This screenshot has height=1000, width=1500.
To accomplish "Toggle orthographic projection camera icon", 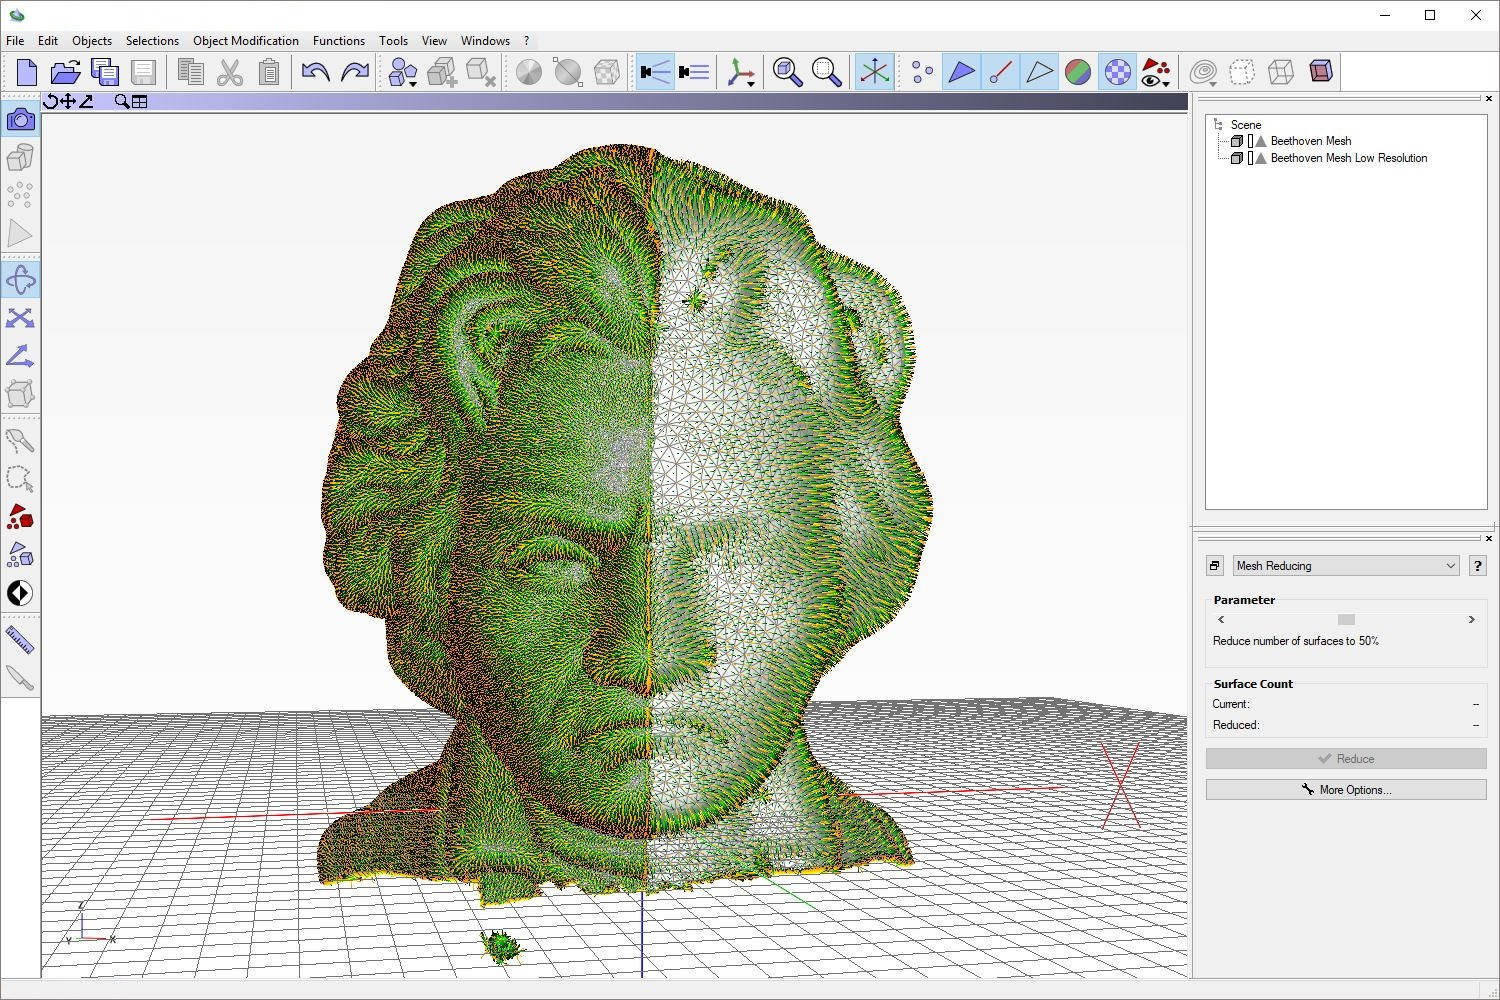I will pyautogui.click(x=693, y=72).
